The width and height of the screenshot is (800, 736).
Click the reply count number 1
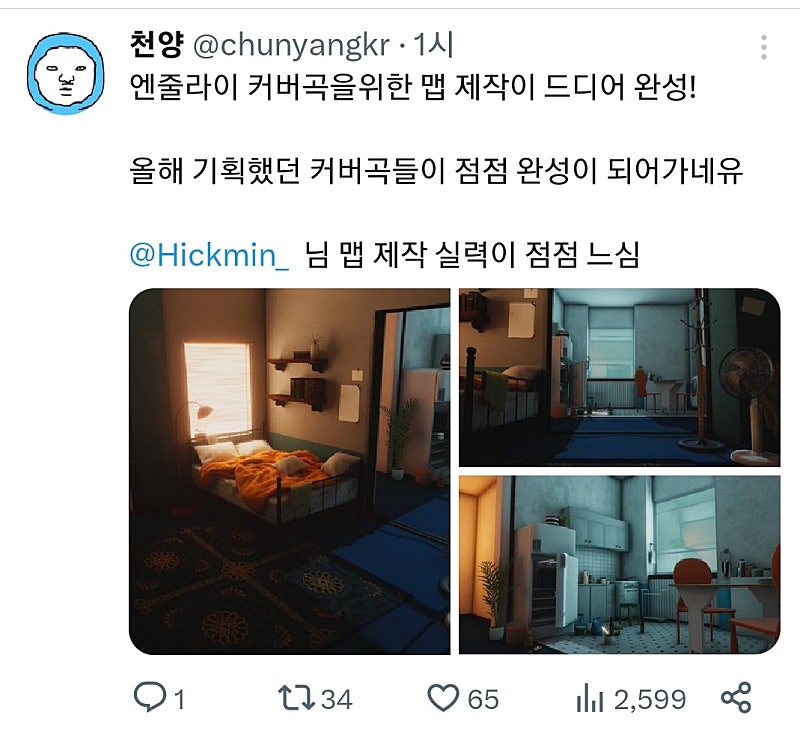[x=179, y=699]
